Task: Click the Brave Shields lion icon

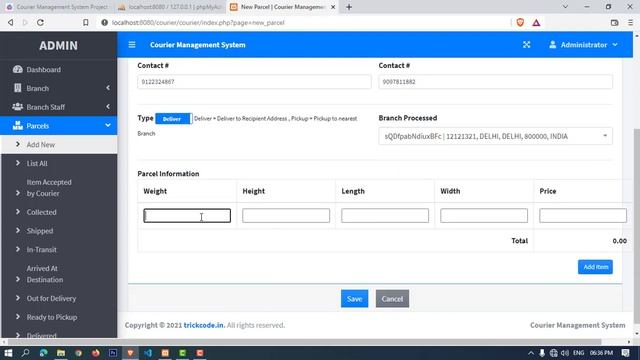Action: pos(520,23)
